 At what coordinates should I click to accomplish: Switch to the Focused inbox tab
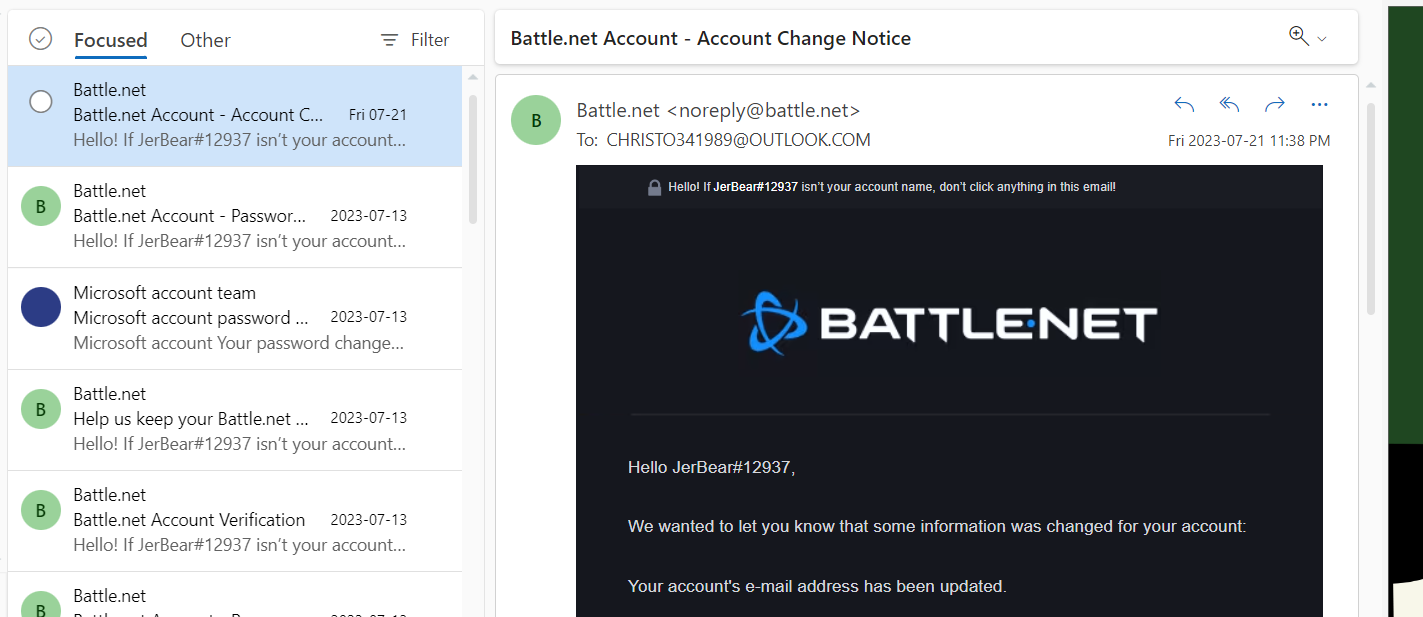[x=110, y=40]
